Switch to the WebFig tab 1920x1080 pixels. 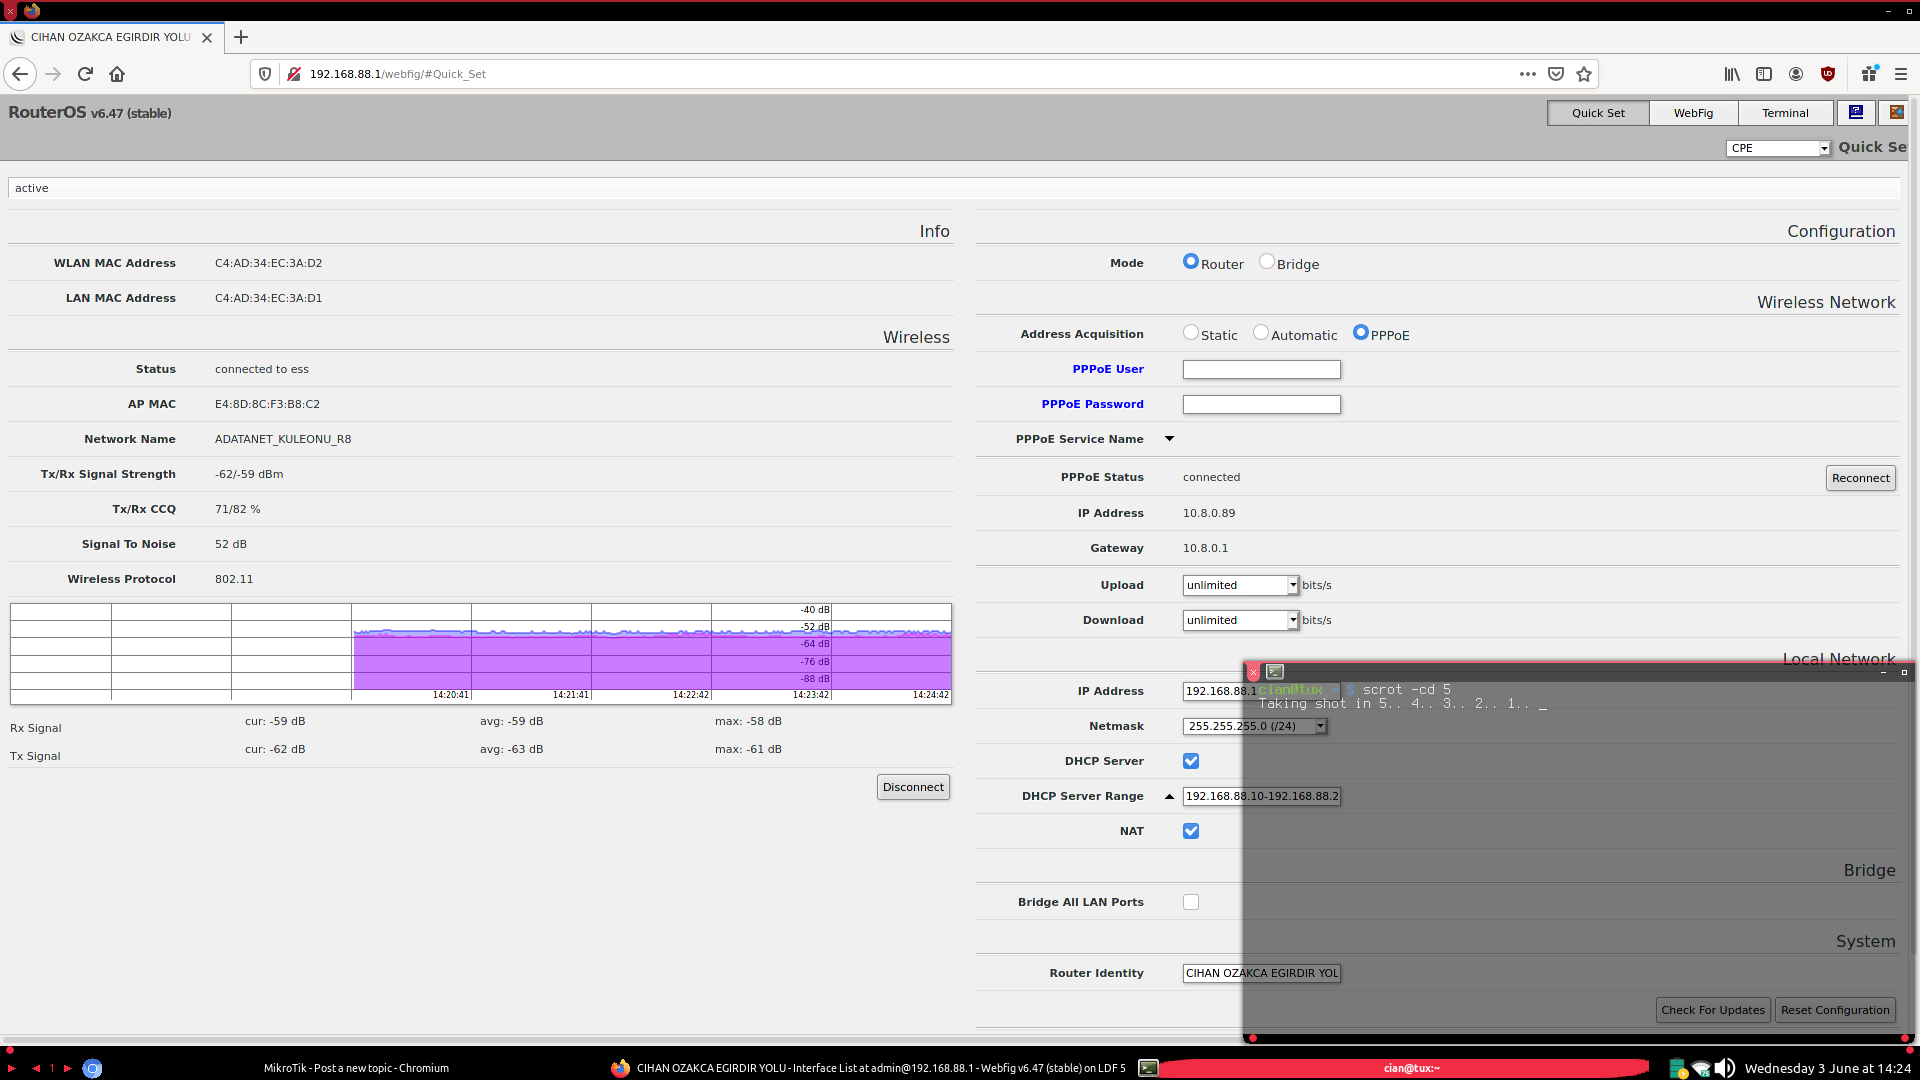[x=1693, y=113]
